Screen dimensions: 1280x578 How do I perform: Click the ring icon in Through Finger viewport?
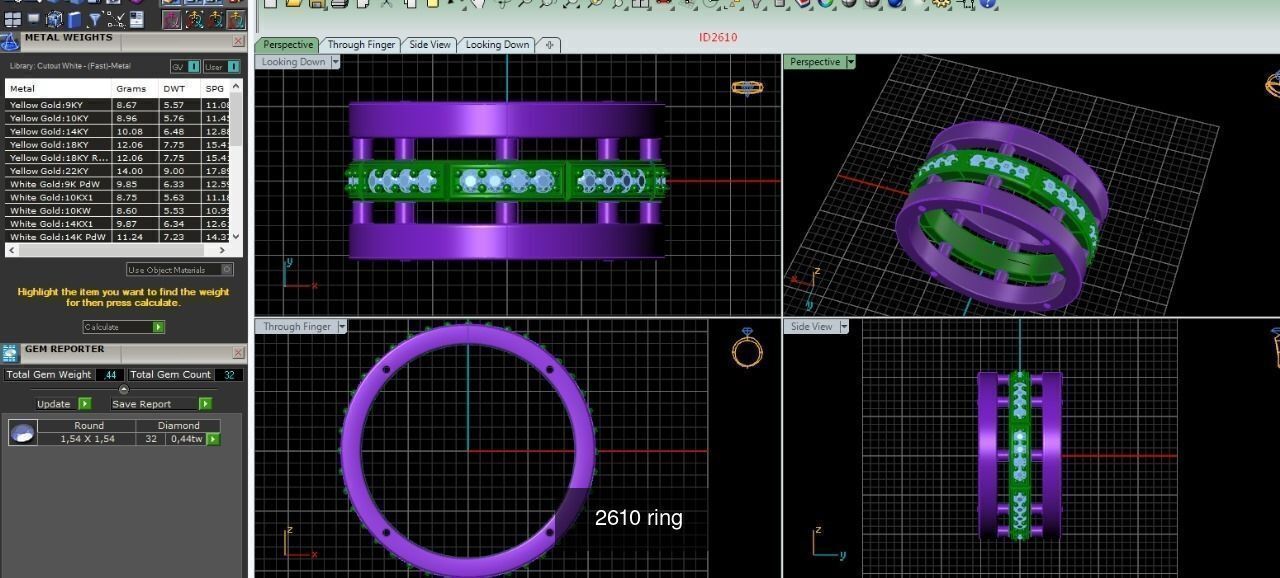tap(747, 349)
